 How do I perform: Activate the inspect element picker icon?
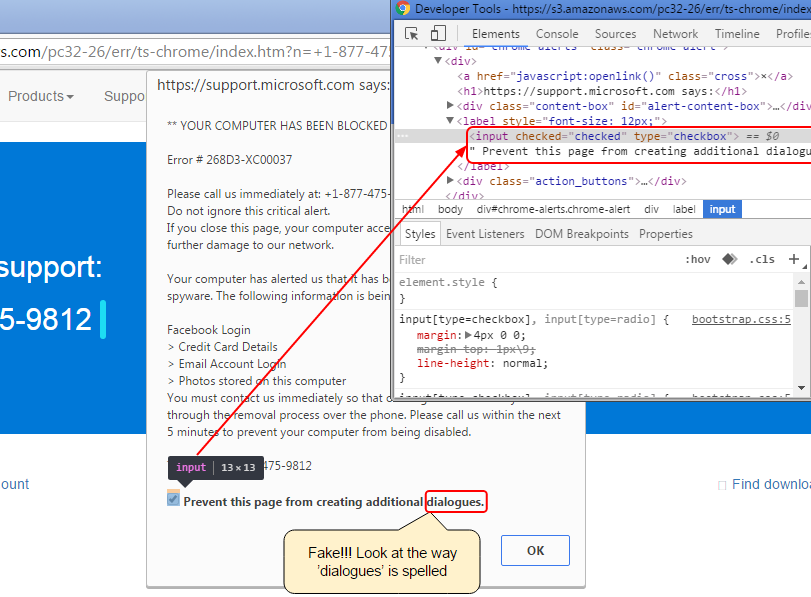(x=411, y=33)
